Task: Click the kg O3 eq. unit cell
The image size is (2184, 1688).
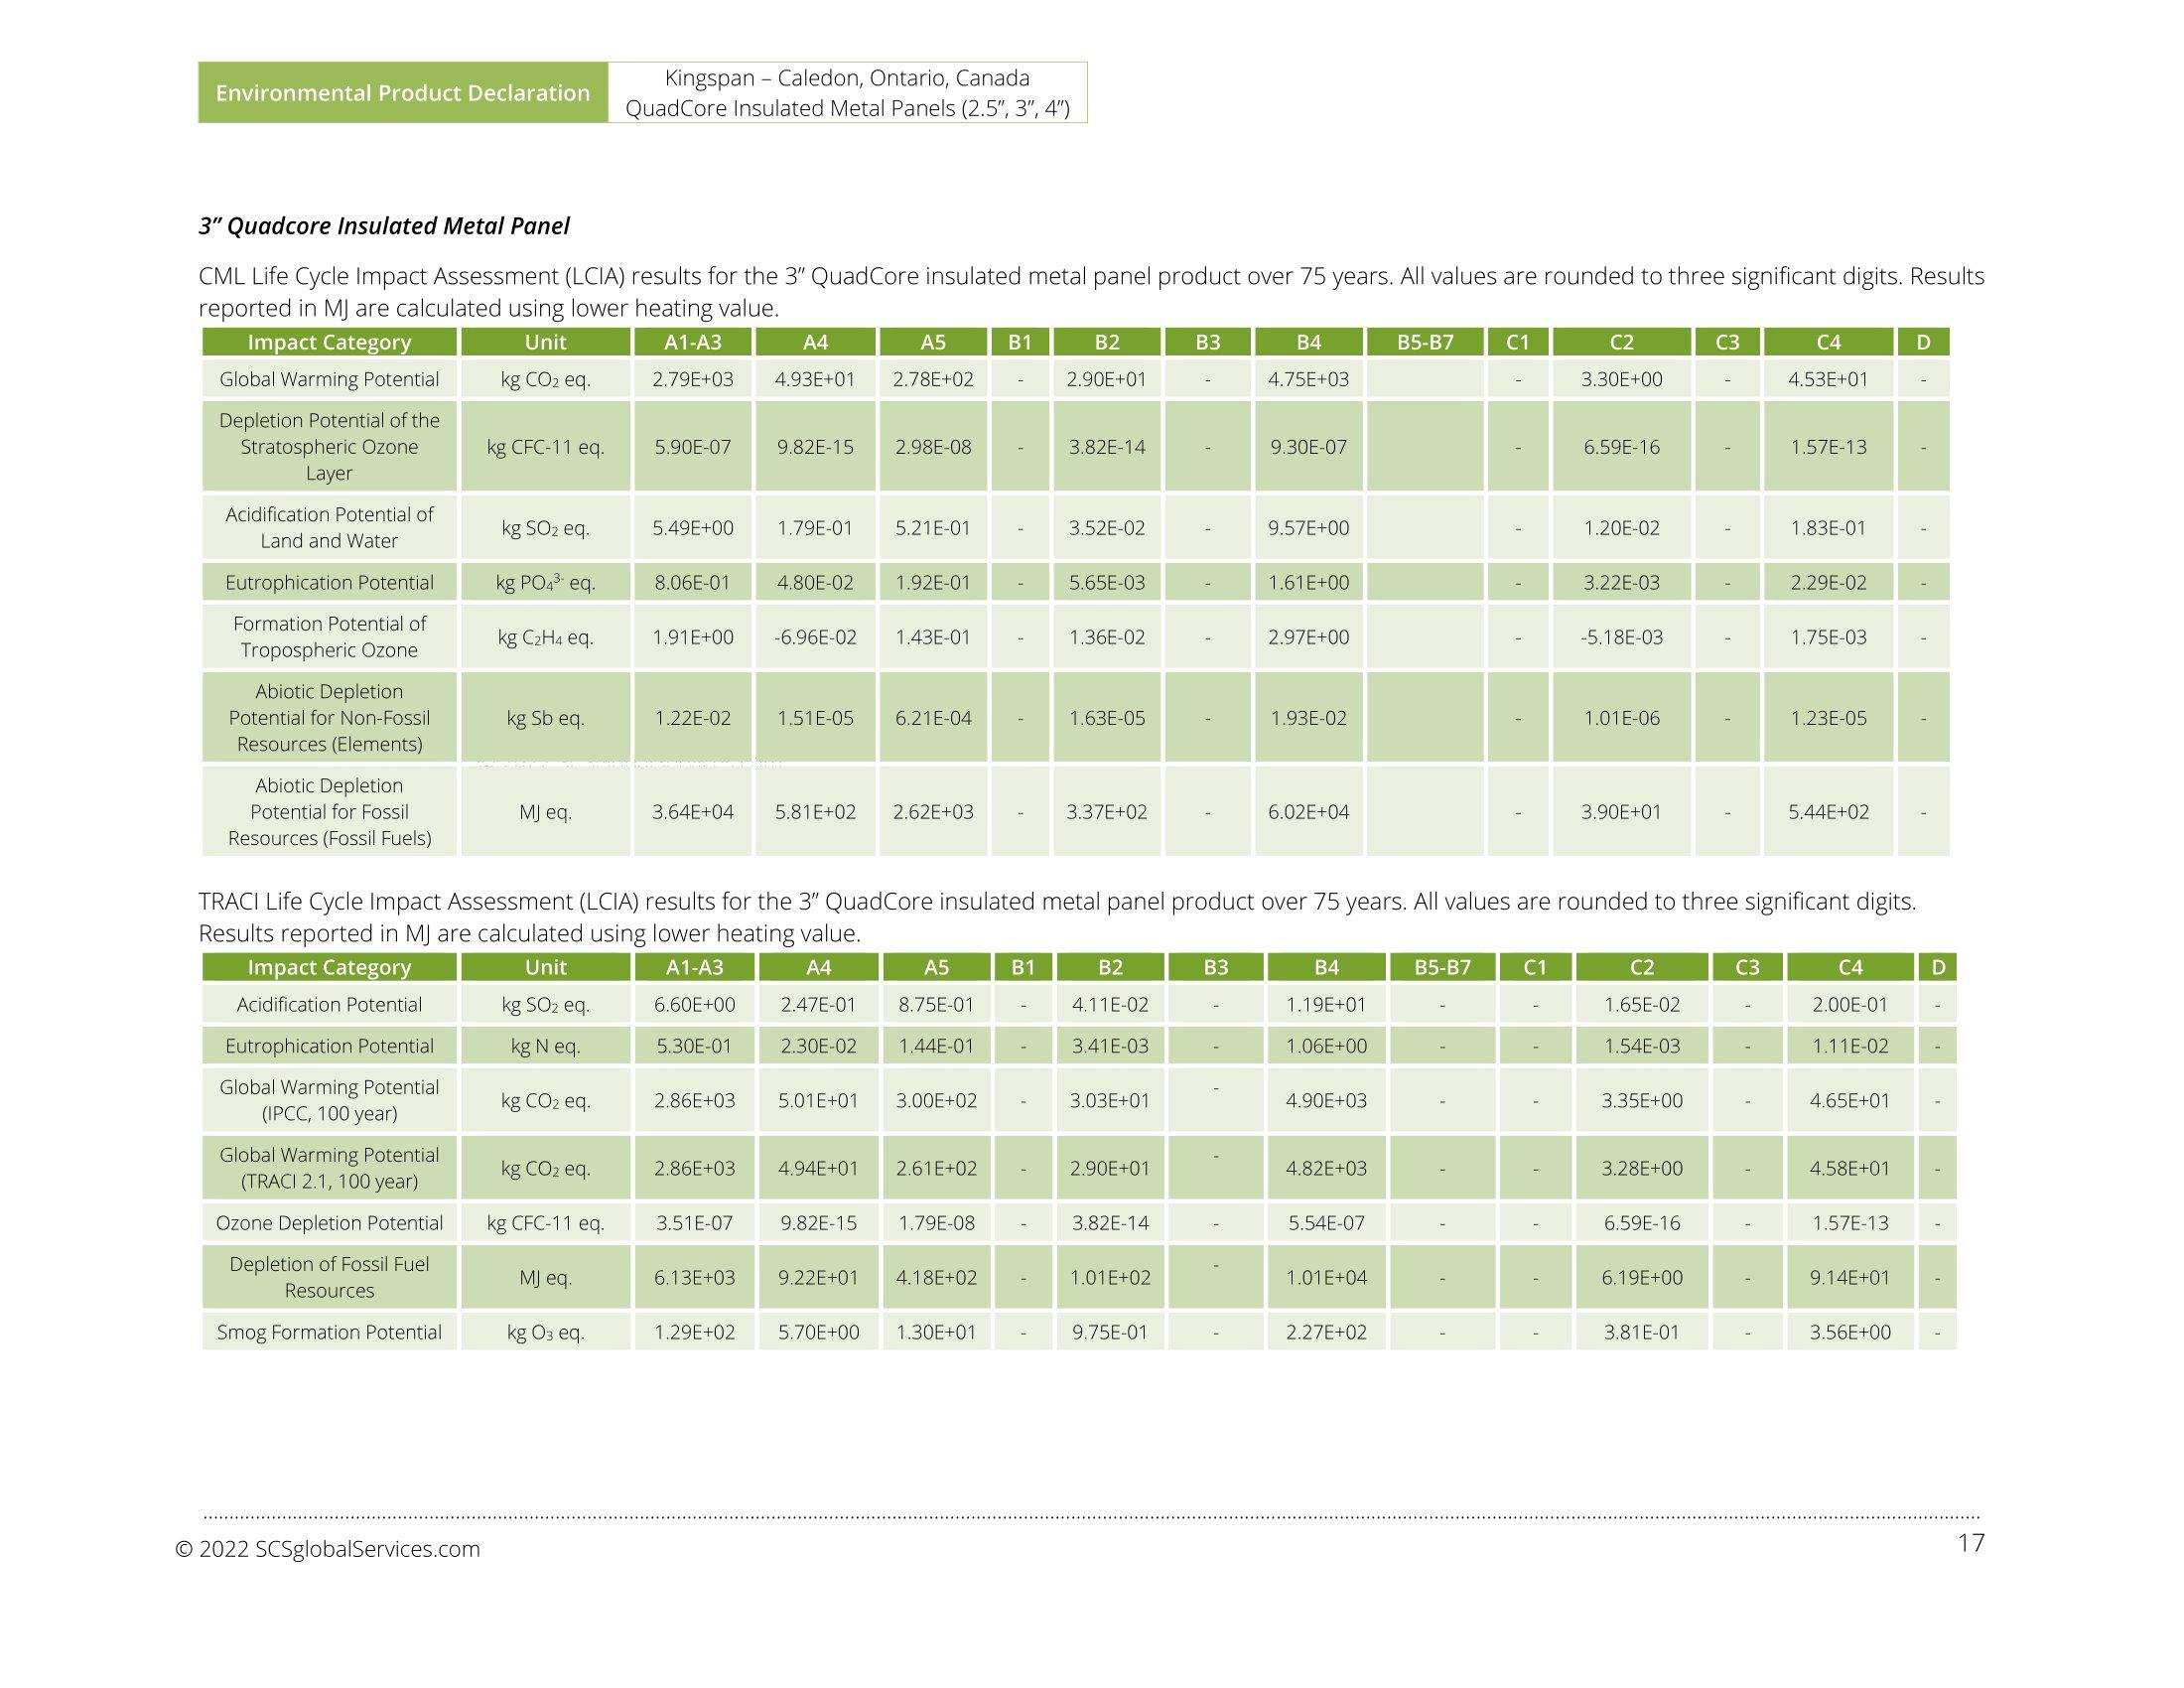Action: pyautogui.click(x=545, y=1332)
